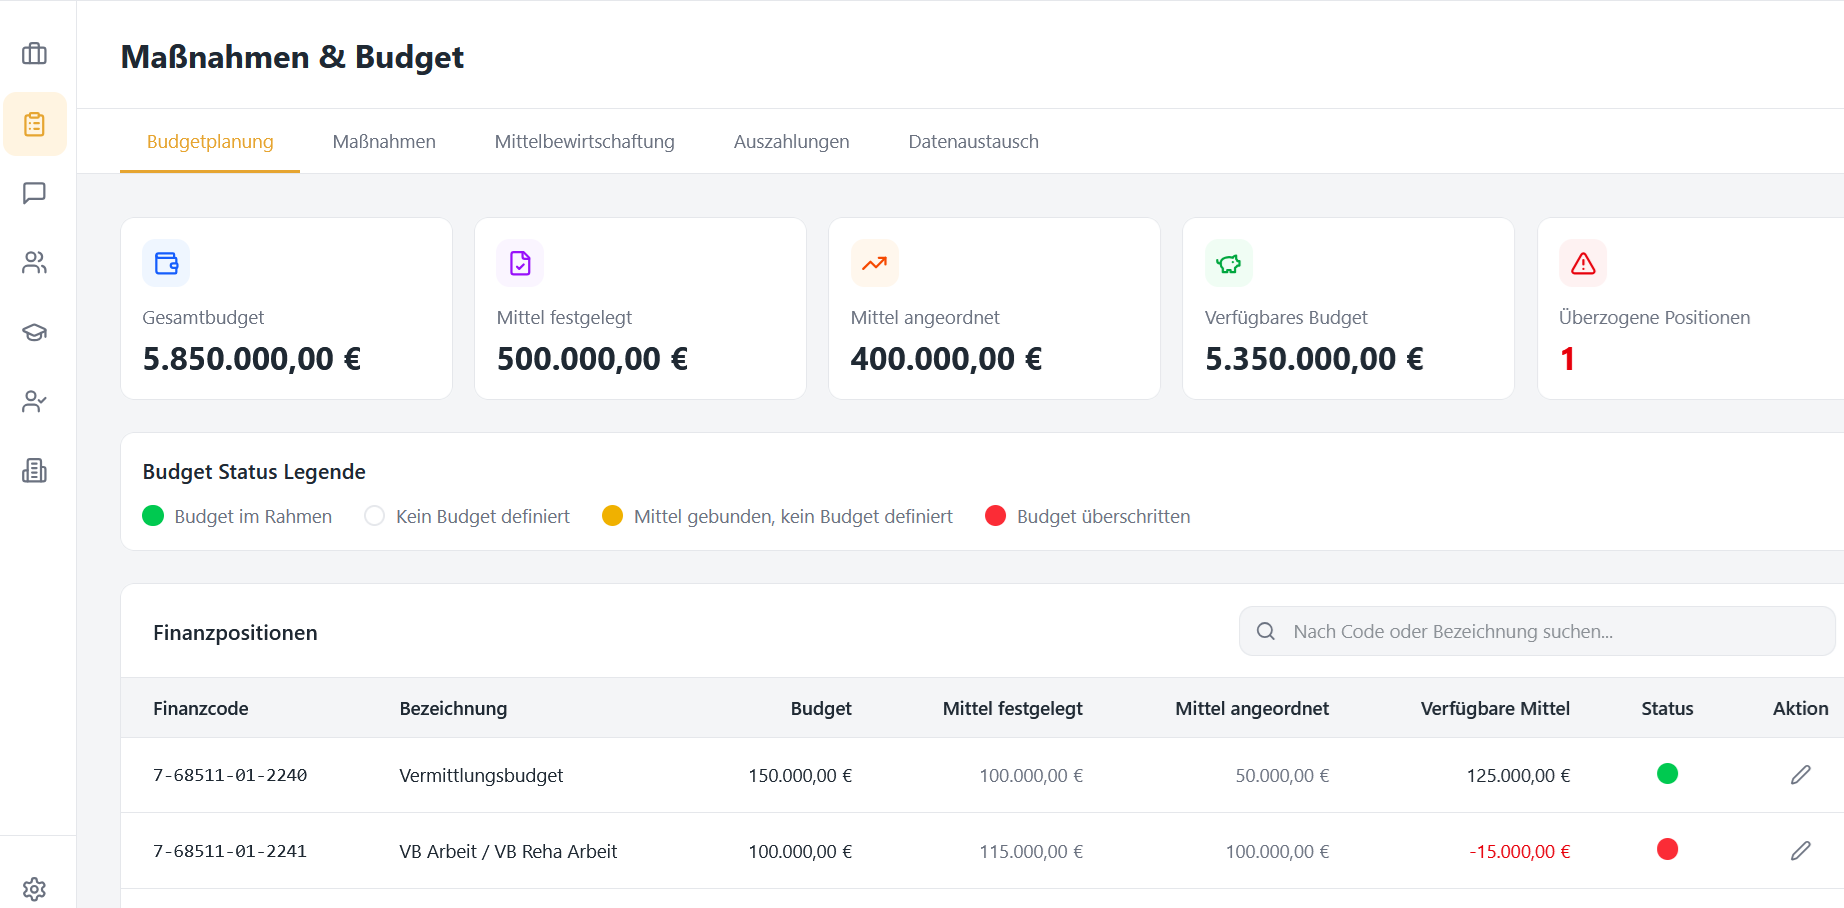The height and width of the screenshot is (908, 1844).
Task: Open the users group sidebar icon
Action: click(x=35, y=263)
